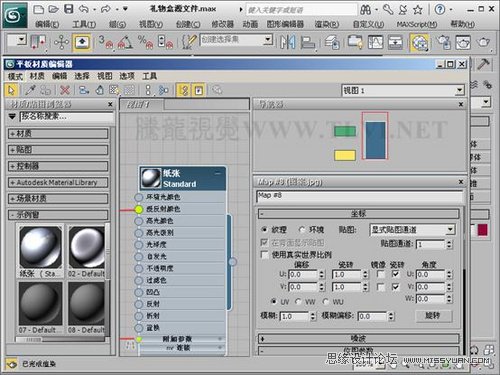Image resolution: width=500 pixels, height=375 pixels.
Task: Expand the 控制器 group in browser
Action: 58,166
